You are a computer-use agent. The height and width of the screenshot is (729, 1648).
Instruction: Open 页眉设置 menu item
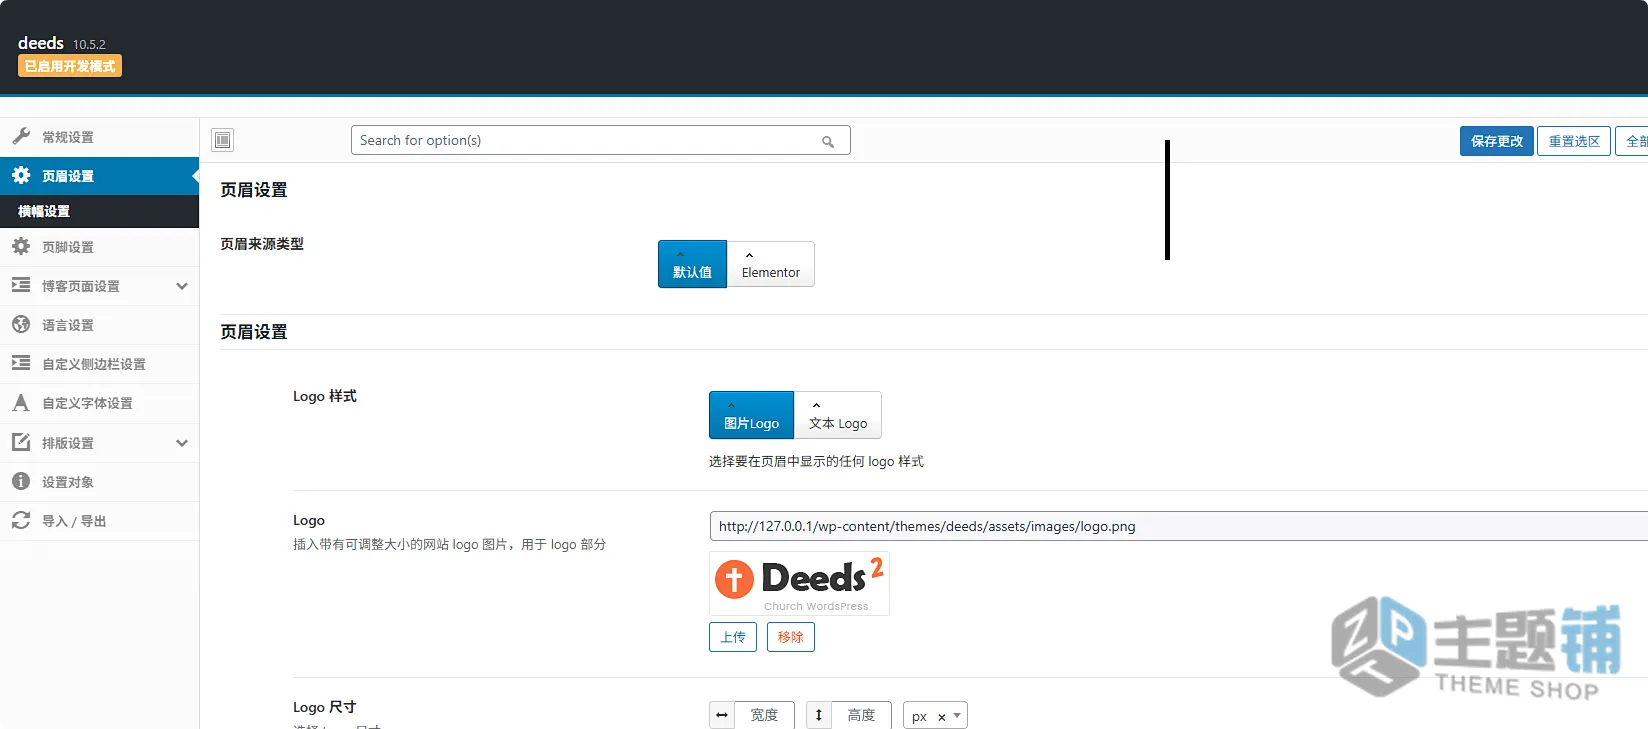pos(100,176)
